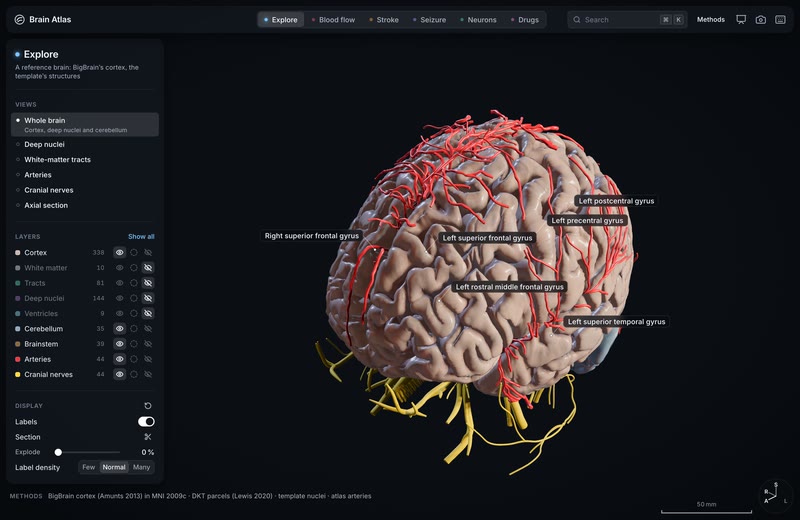Click the Left rostral middle frontal gyrus label
The height and width of the screenshot is (520, 800).
(509, 287)
